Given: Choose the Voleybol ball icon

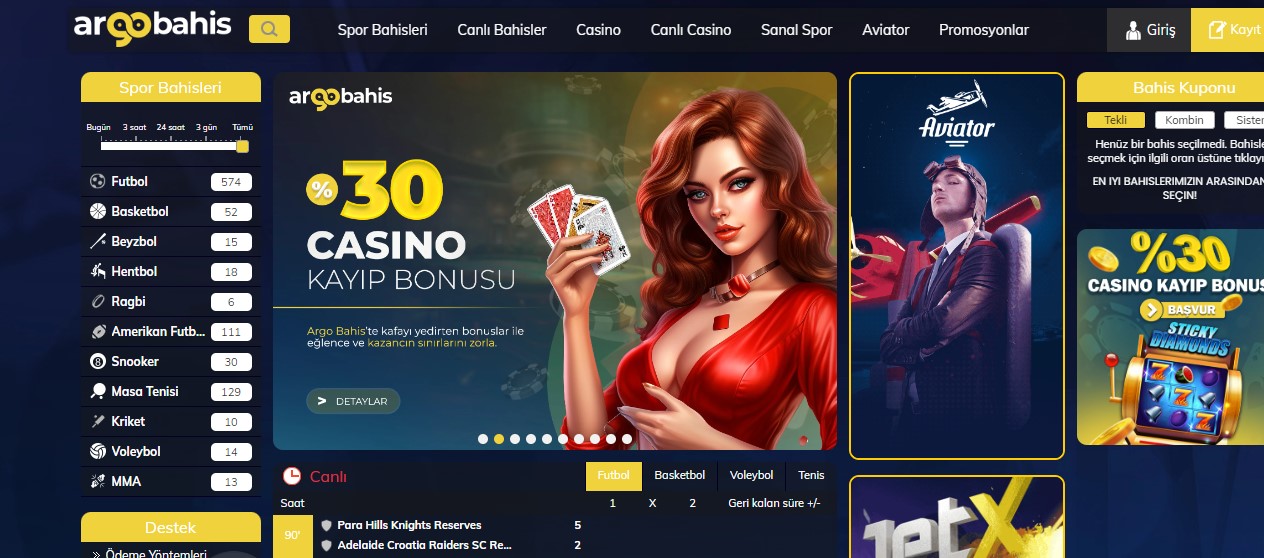Looking at the screenshot, I should [x=98, y=452].
